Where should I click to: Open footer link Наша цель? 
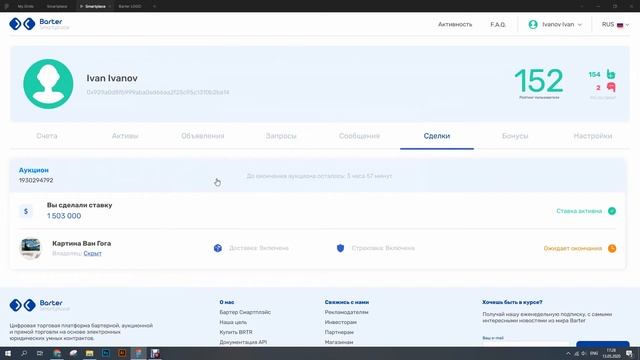pos(233,322)
